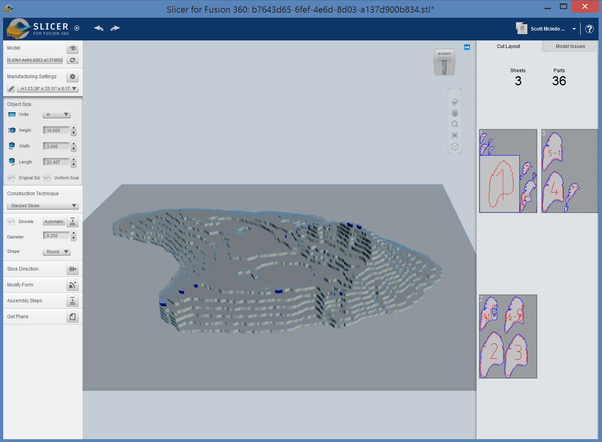The height and width of the screenshot is (442, 602).
Task: Click the Get Plans label
Action: coord(18,316)
